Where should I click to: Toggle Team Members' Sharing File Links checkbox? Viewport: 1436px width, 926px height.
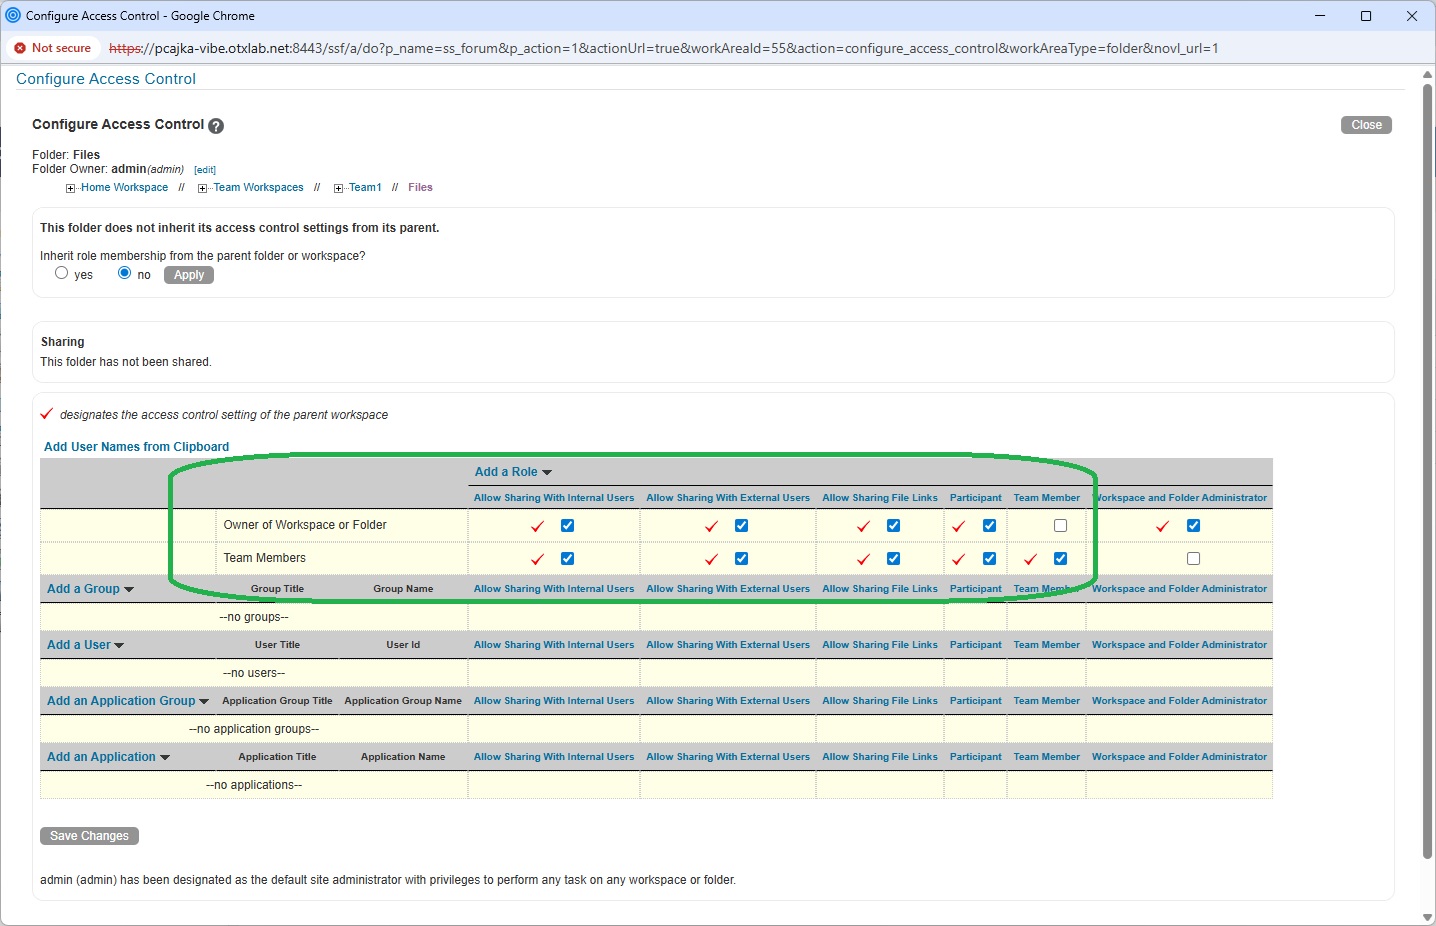point(893,559)
